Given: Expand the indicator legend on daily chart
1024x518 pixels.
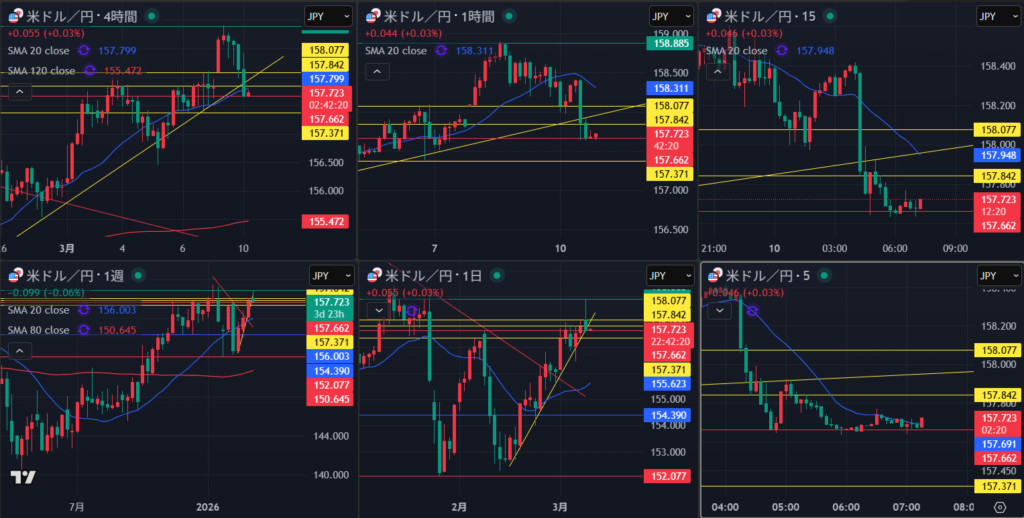Looking at the screenshot, I should pyautogui.click(x=377, y=310).
